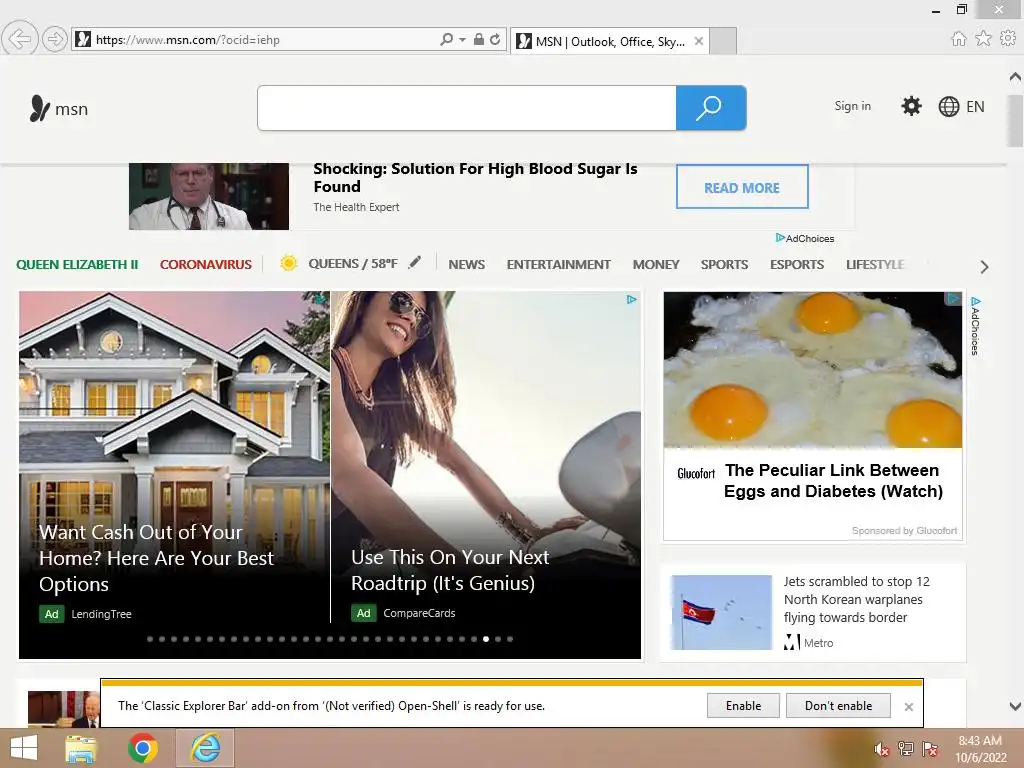Image resolution: width=1024 pixels, height=768 pixels.
Task: Open Favorites using the star icon
Action: pyautogui.click(x=983, y=39)
